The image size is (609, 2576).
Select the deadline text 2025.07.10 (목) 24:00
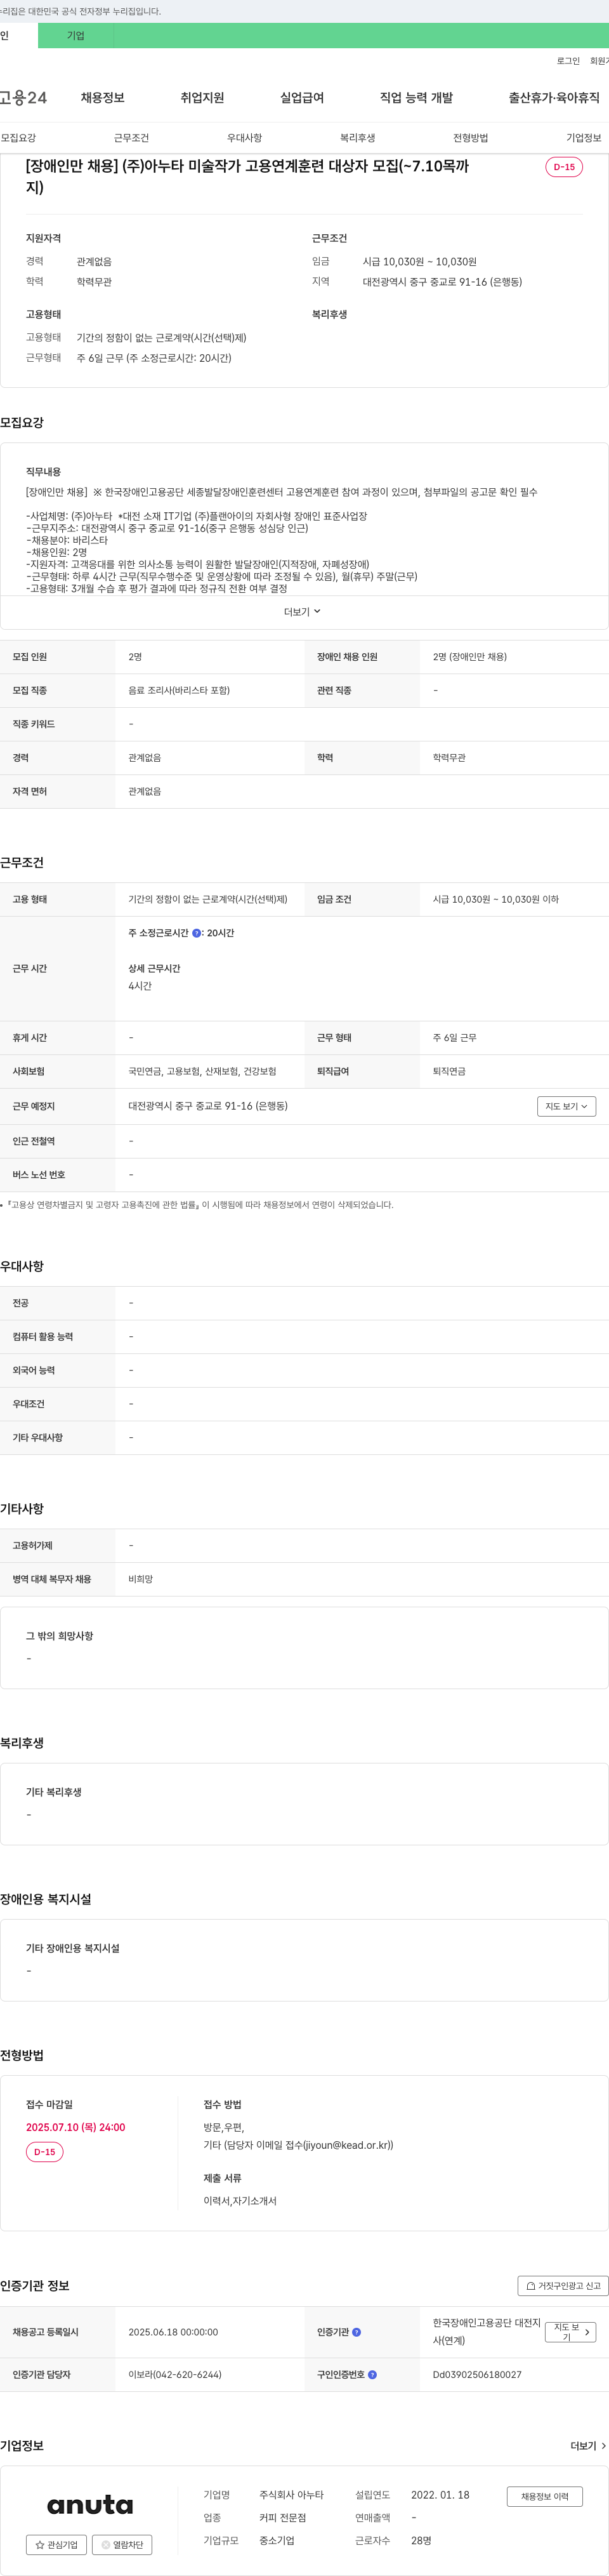(x=75, y=2127)
